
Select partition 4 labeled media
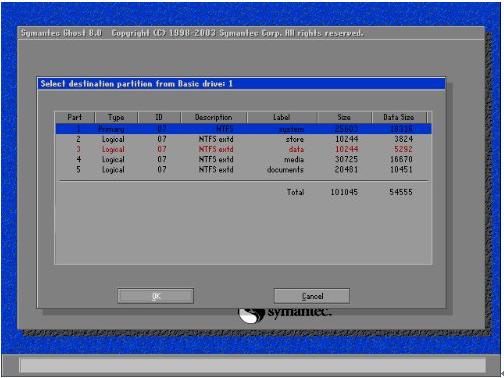(244, 159)
